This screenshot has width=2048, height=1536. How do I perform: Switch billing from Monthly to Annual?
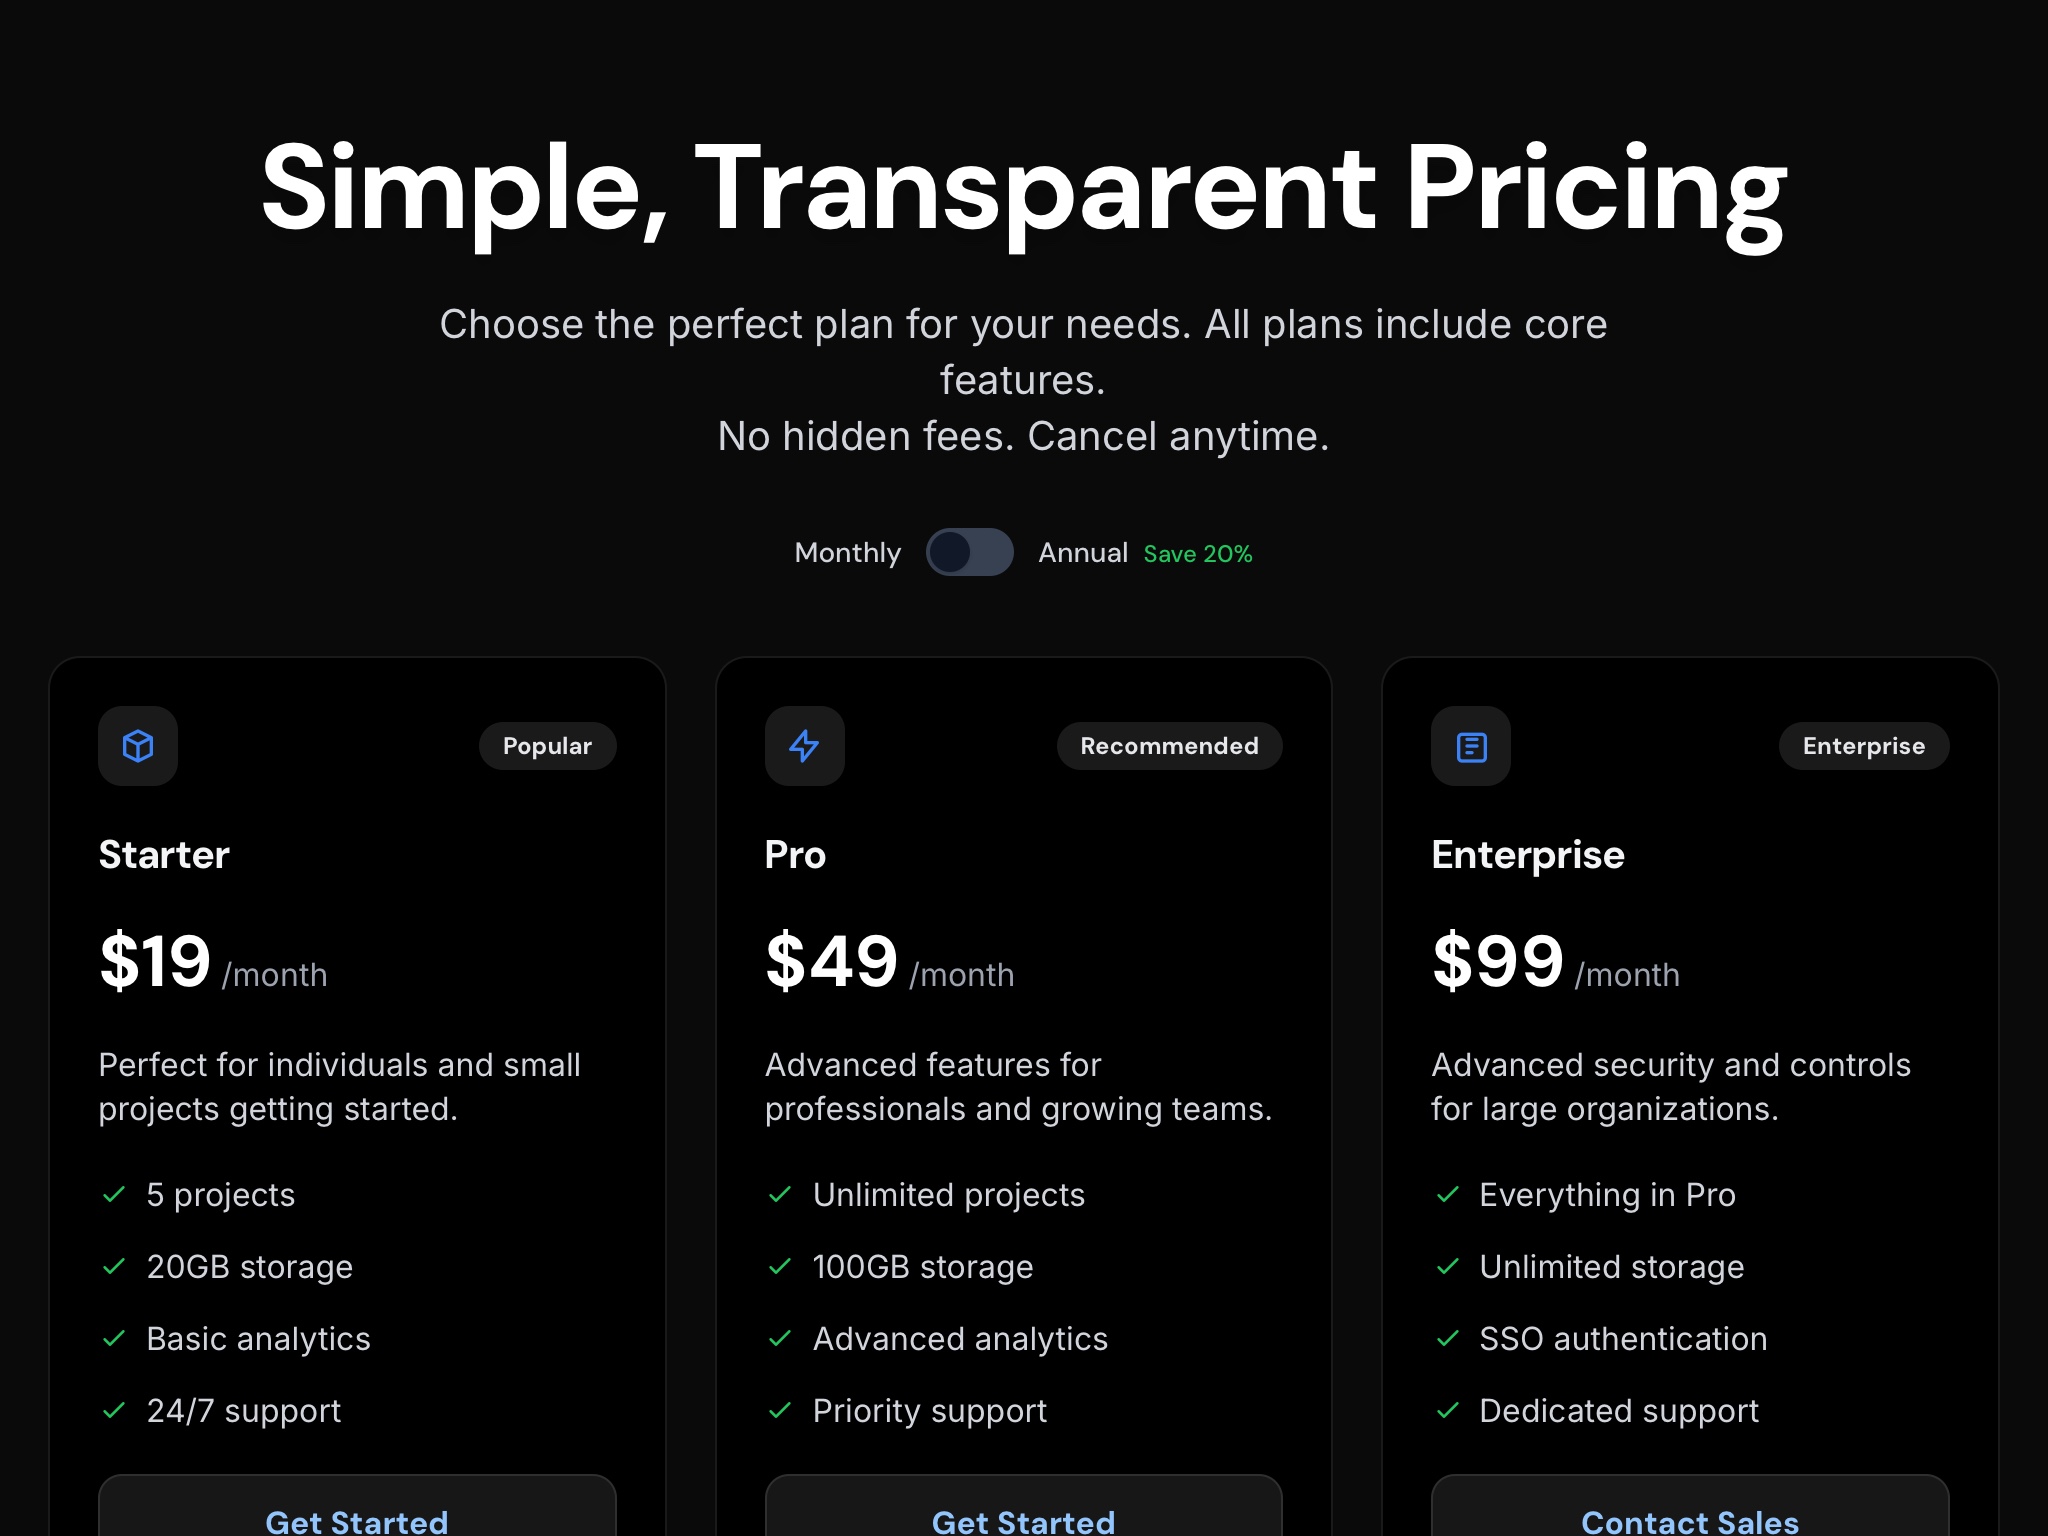[x=969, y=552]
